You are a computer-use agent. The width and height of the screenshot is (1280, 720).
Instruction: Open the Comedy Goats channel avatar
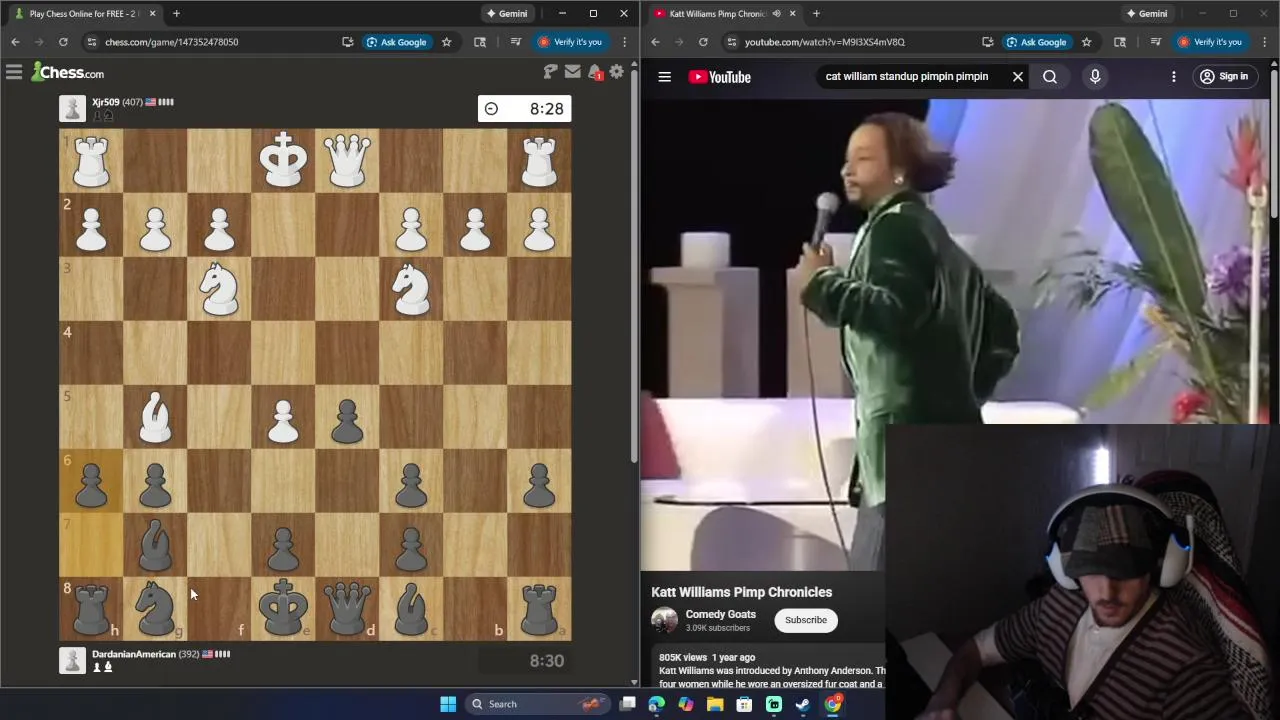click(664, 621)
